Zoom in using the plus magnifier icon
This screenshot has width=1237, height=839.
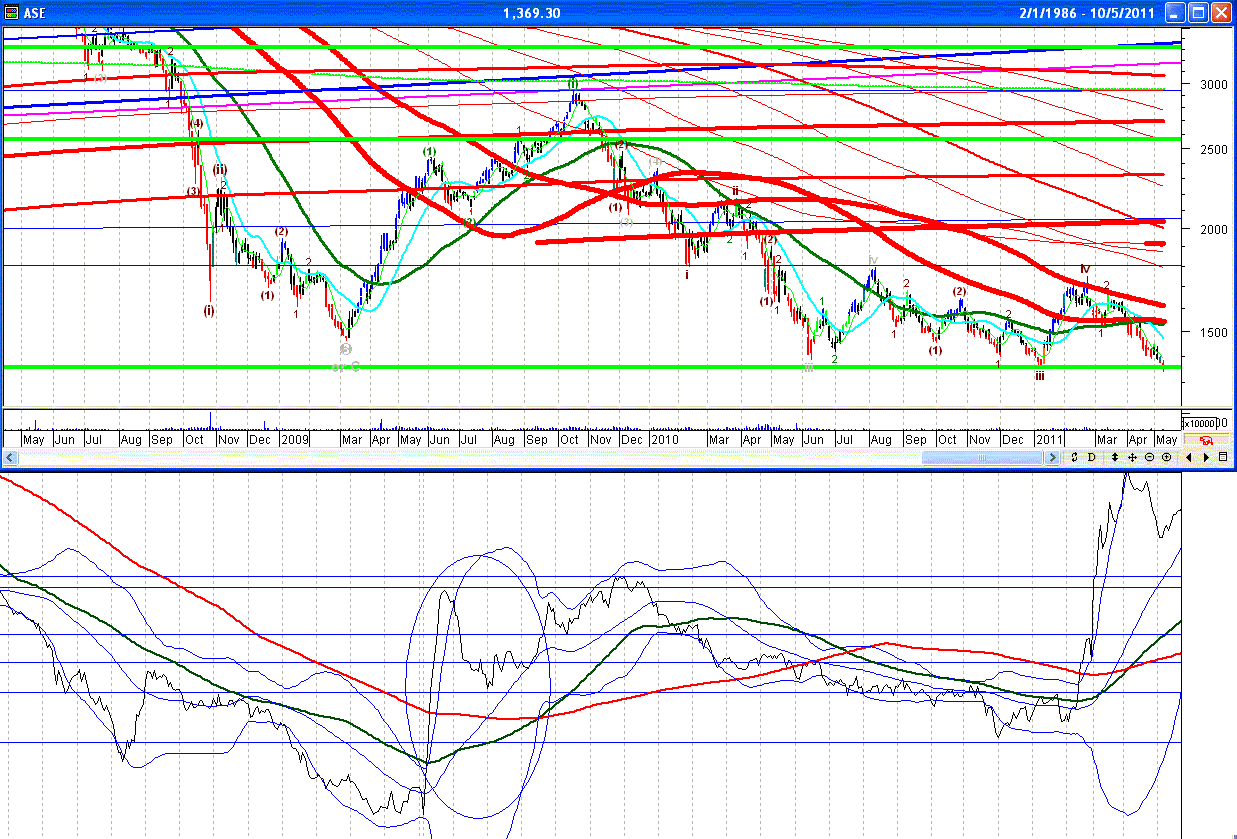click(x=1166, y=457)
